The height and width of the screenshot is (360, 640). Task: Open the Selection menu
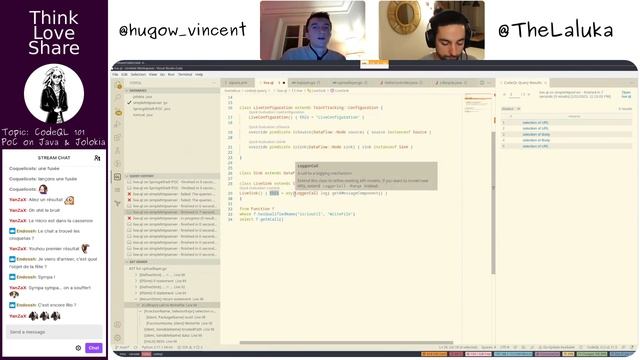pyautogui.click(x=138, y=75)
